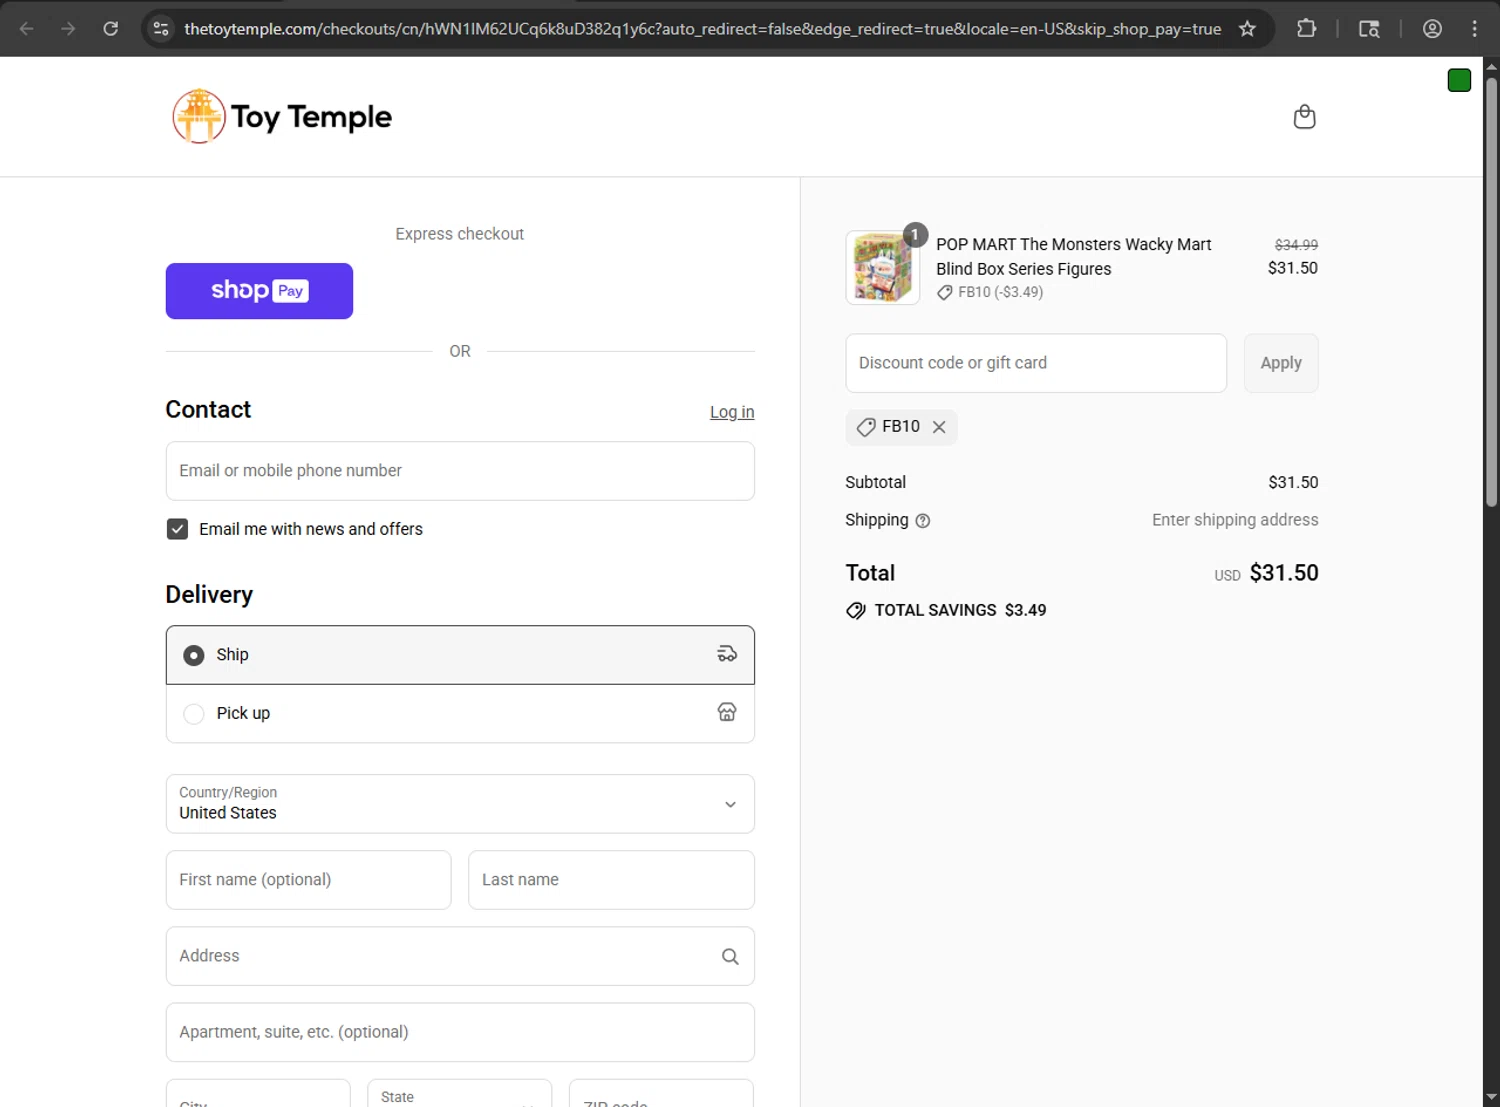1500x1107 pixels.
Task: Click the tag icon beside FB10 (-$3.49)
Action: click(x=944, y=293)
